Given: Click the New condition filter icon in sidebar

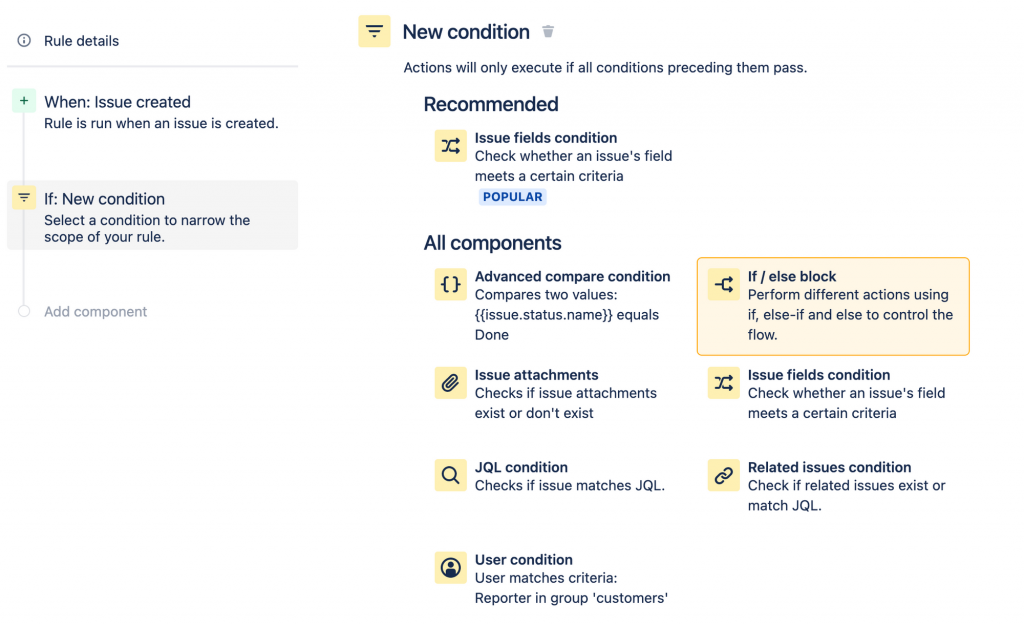Looking at the screenshot, I should [x=24, y=198].
